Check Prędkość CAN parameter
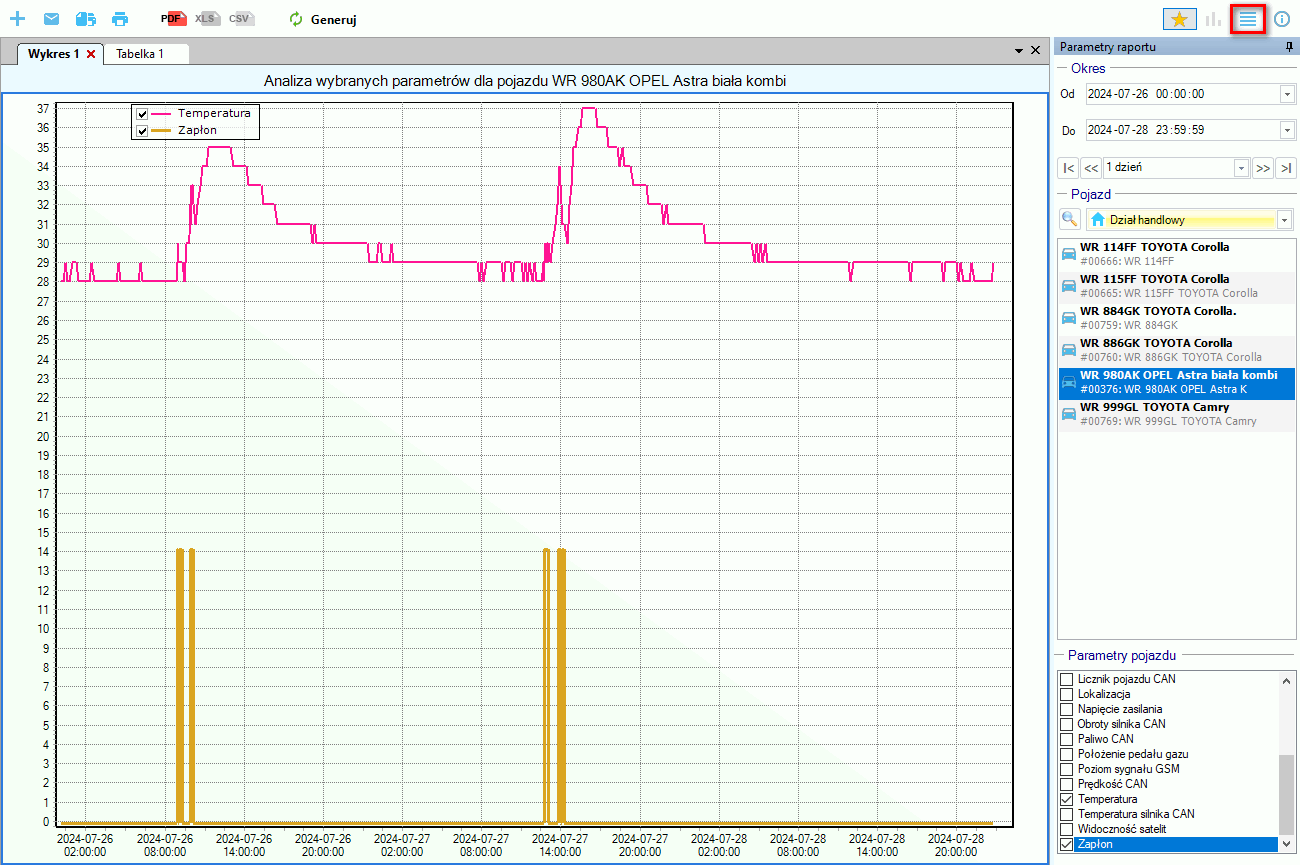 [1066, 784]
